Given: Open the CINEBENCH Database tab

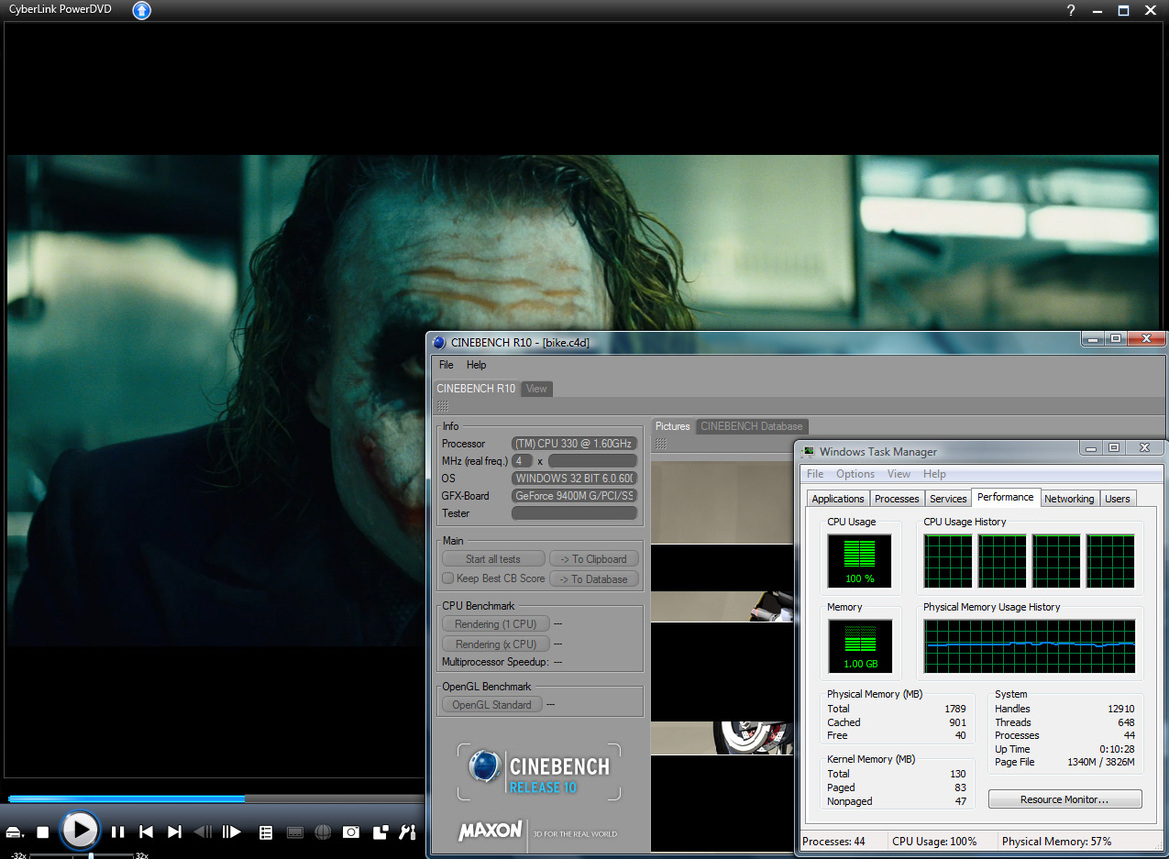Looking at the screenshot, I should [x=752, y=427].
